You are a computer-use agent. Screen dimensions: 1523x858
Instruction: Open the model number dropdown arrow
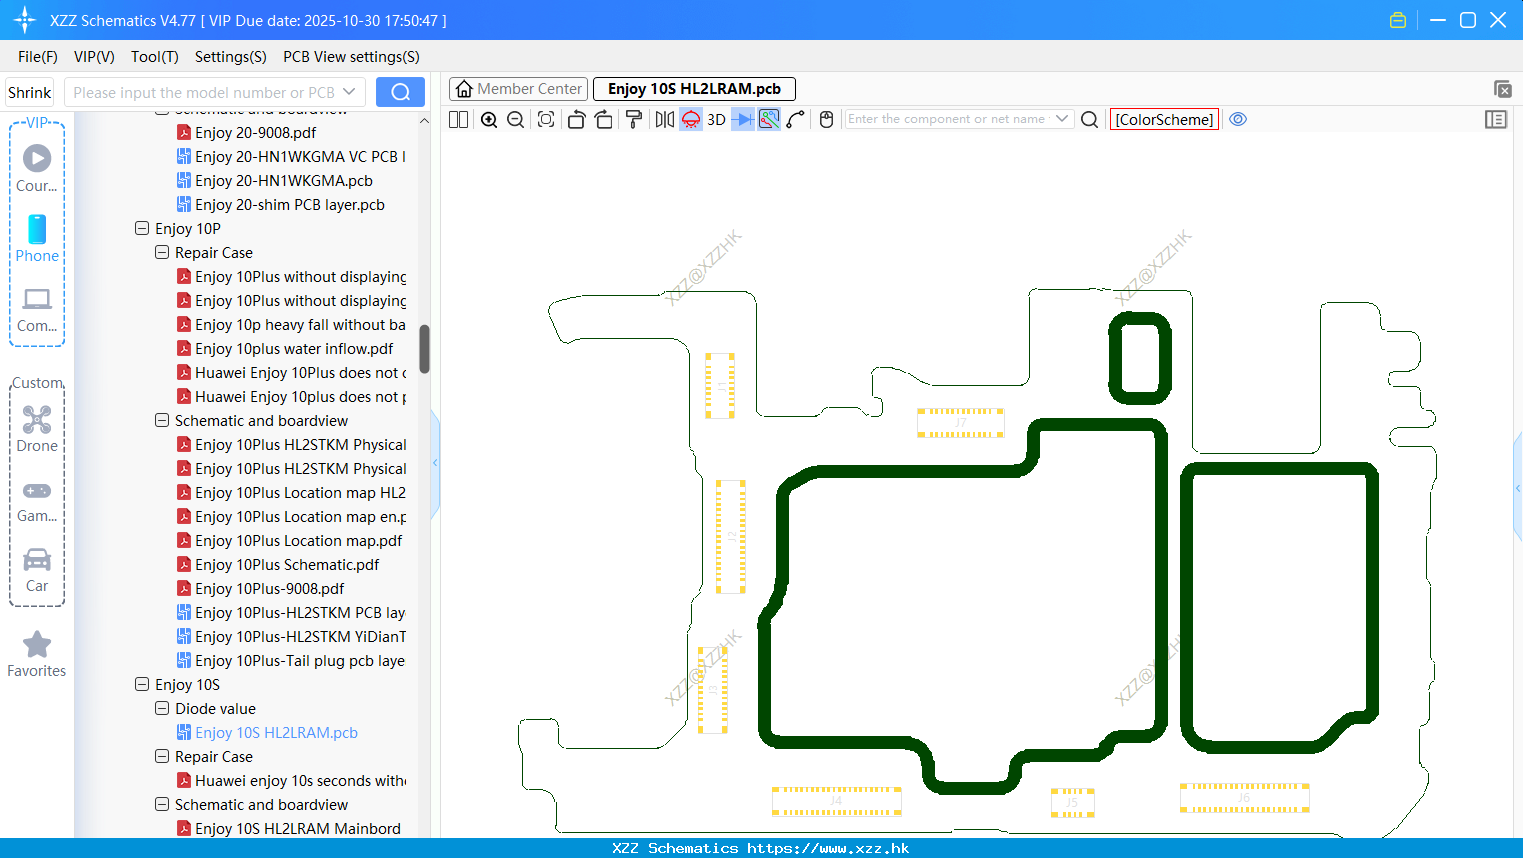pyautogui.click(x=349, y=92)
